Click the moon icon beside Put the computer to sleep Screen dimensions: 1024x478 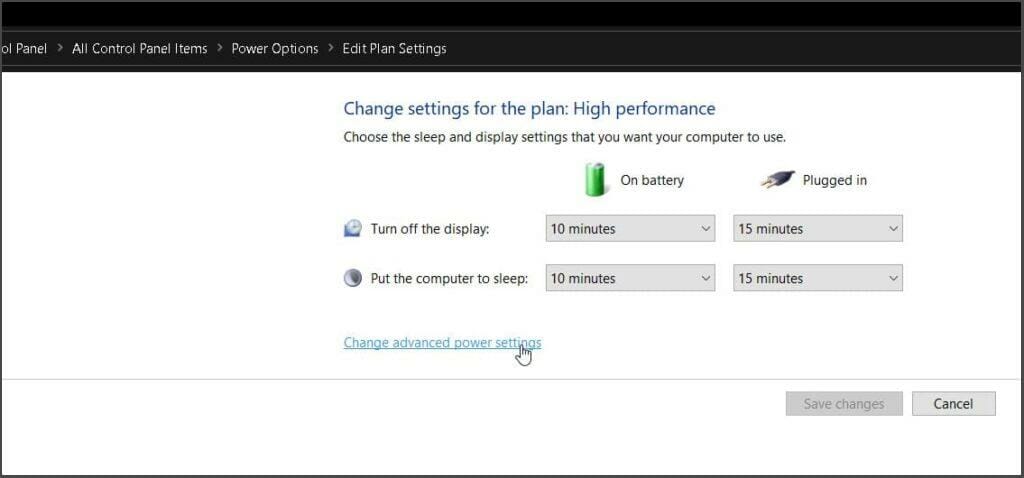click(353, 278)
